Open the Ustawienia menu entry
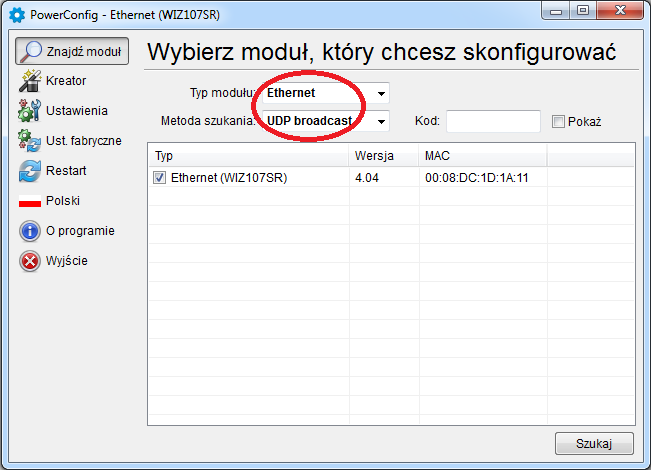The width and height of the screenshot is (651, 470). 77,111
